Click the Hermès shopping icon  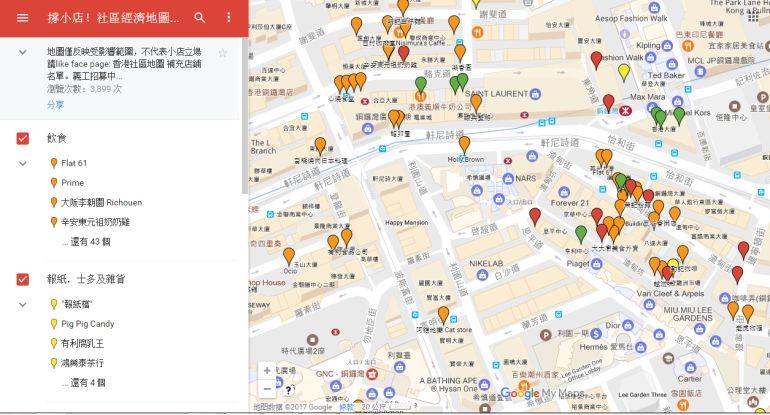tap(640, 348)
